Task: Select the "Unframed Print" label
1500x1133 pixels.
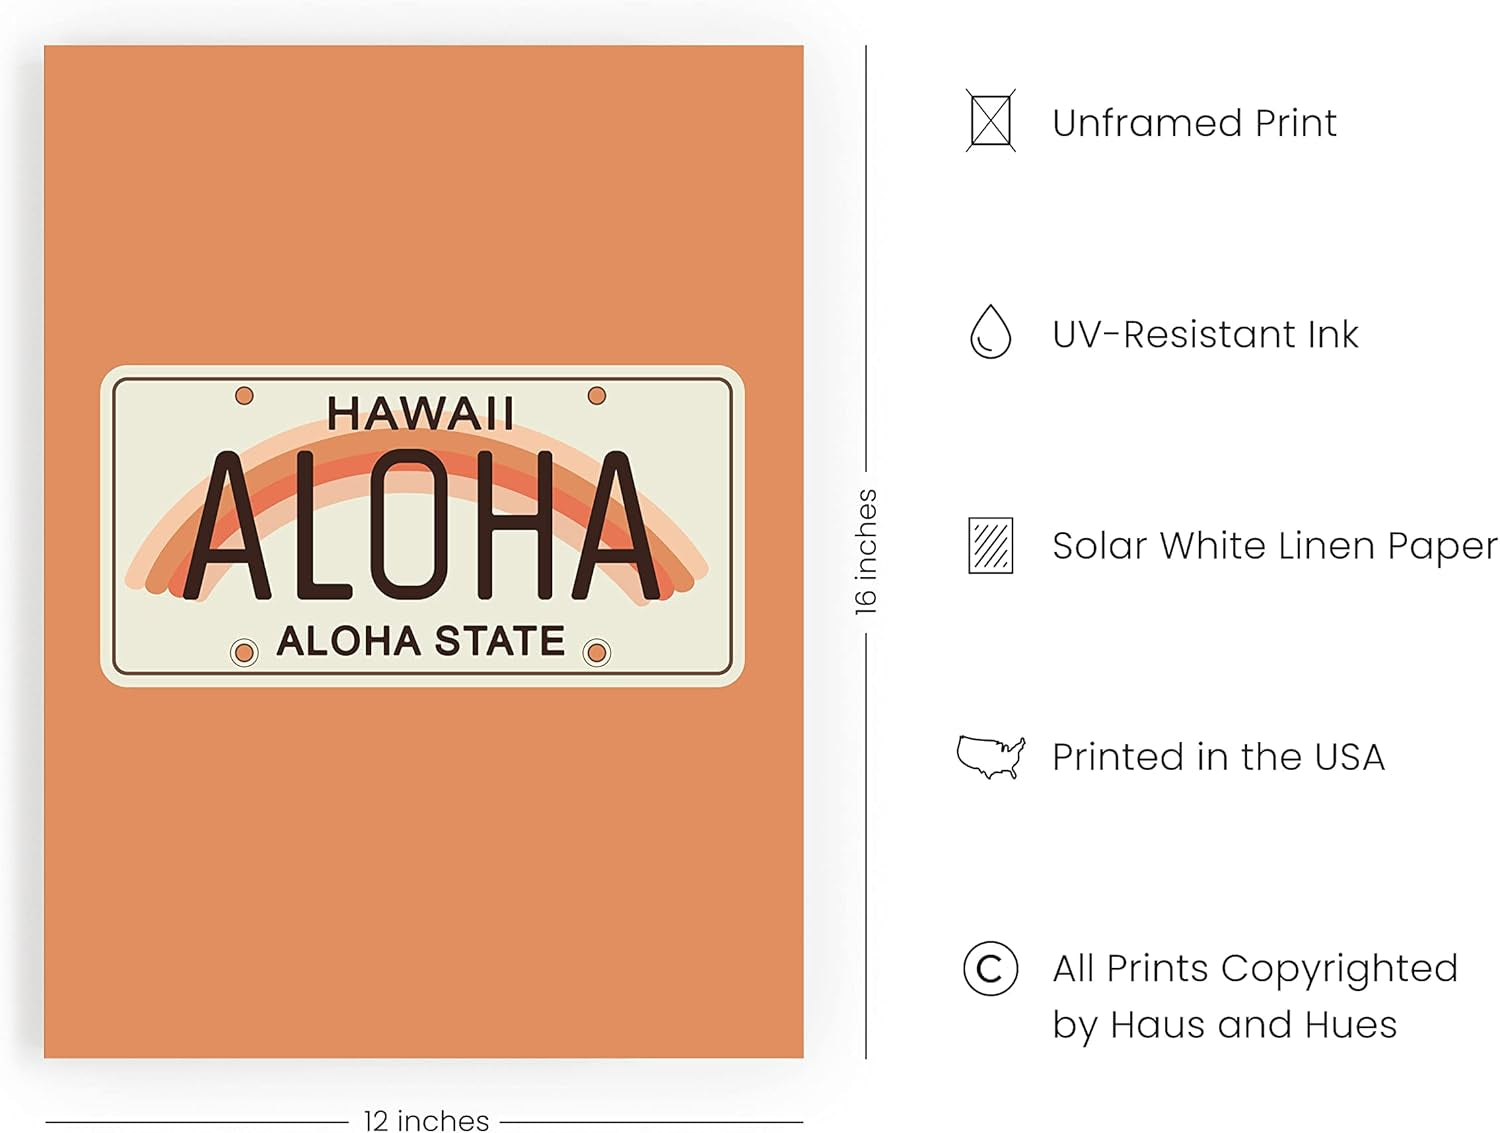Action: pos(1194,123)
